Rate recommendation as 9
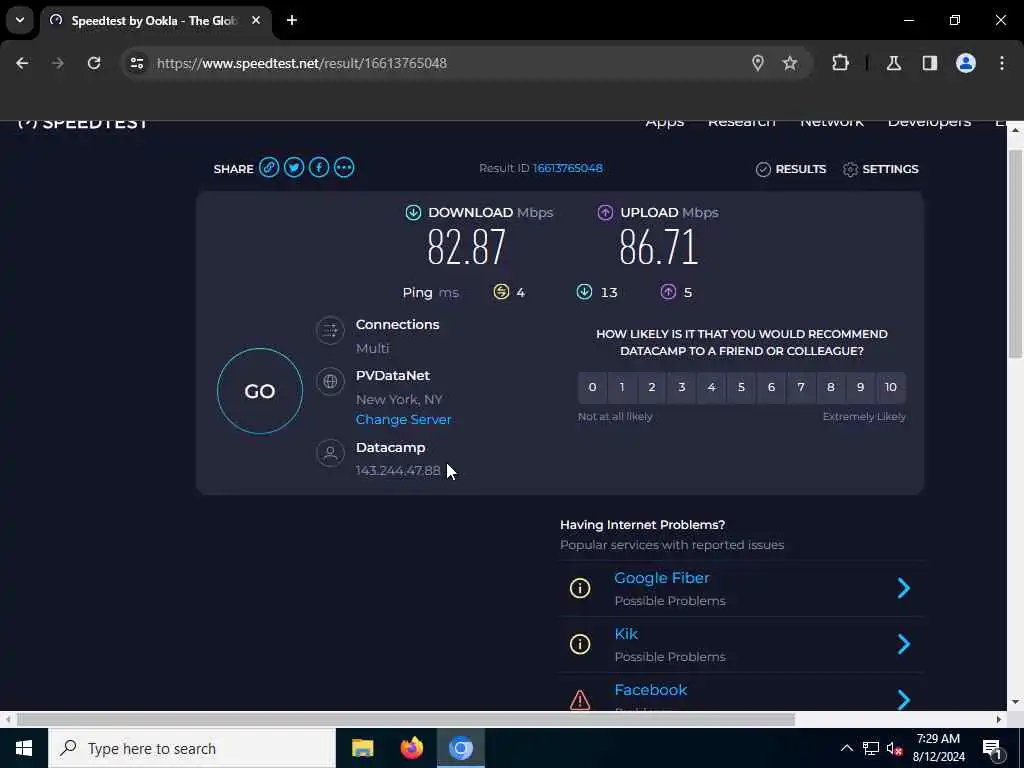Viewport: 1024px width, 768px height. click(861, 387)
